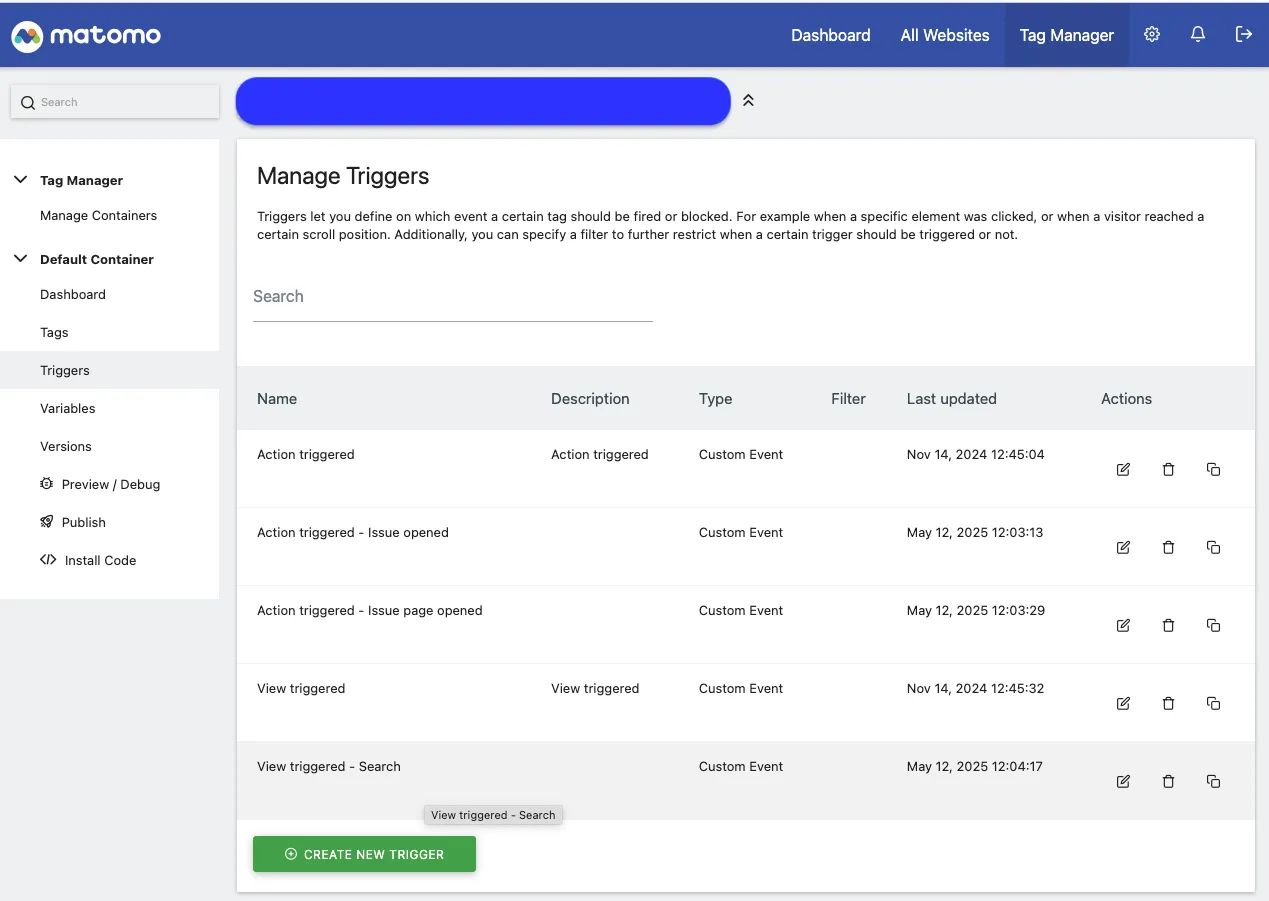This screenshot has height=901, width=1269.
Task: Click the Create New Trigger button
Action: point(364,854)
